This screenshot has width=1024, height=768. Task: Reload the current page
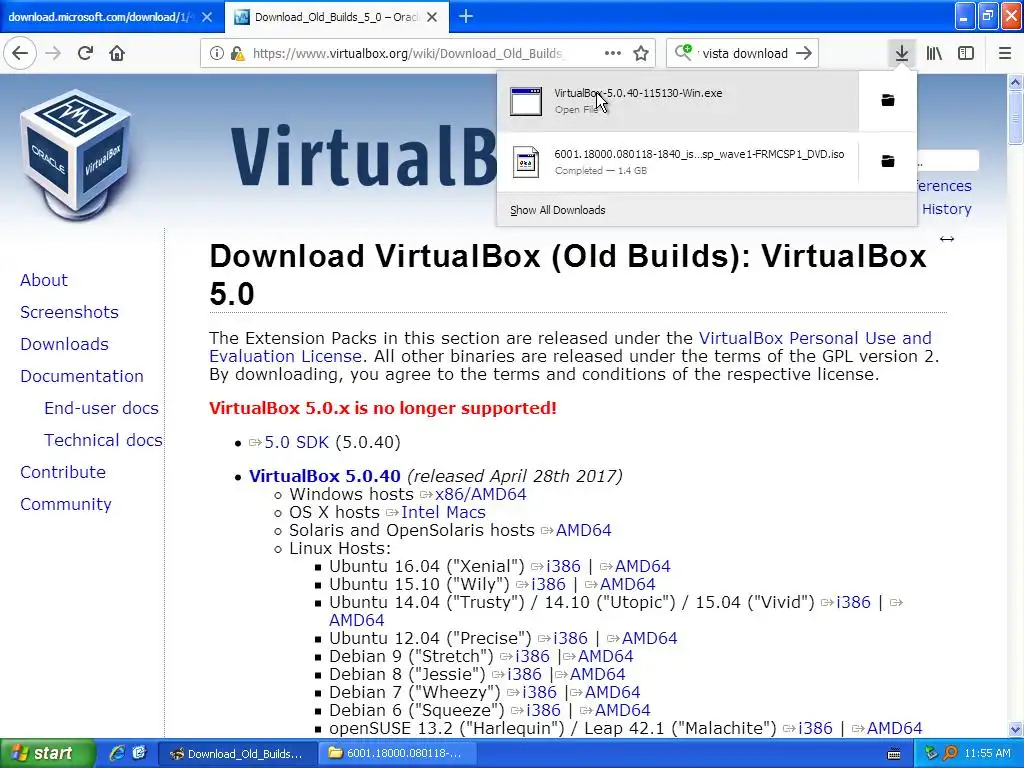point(86,53)
